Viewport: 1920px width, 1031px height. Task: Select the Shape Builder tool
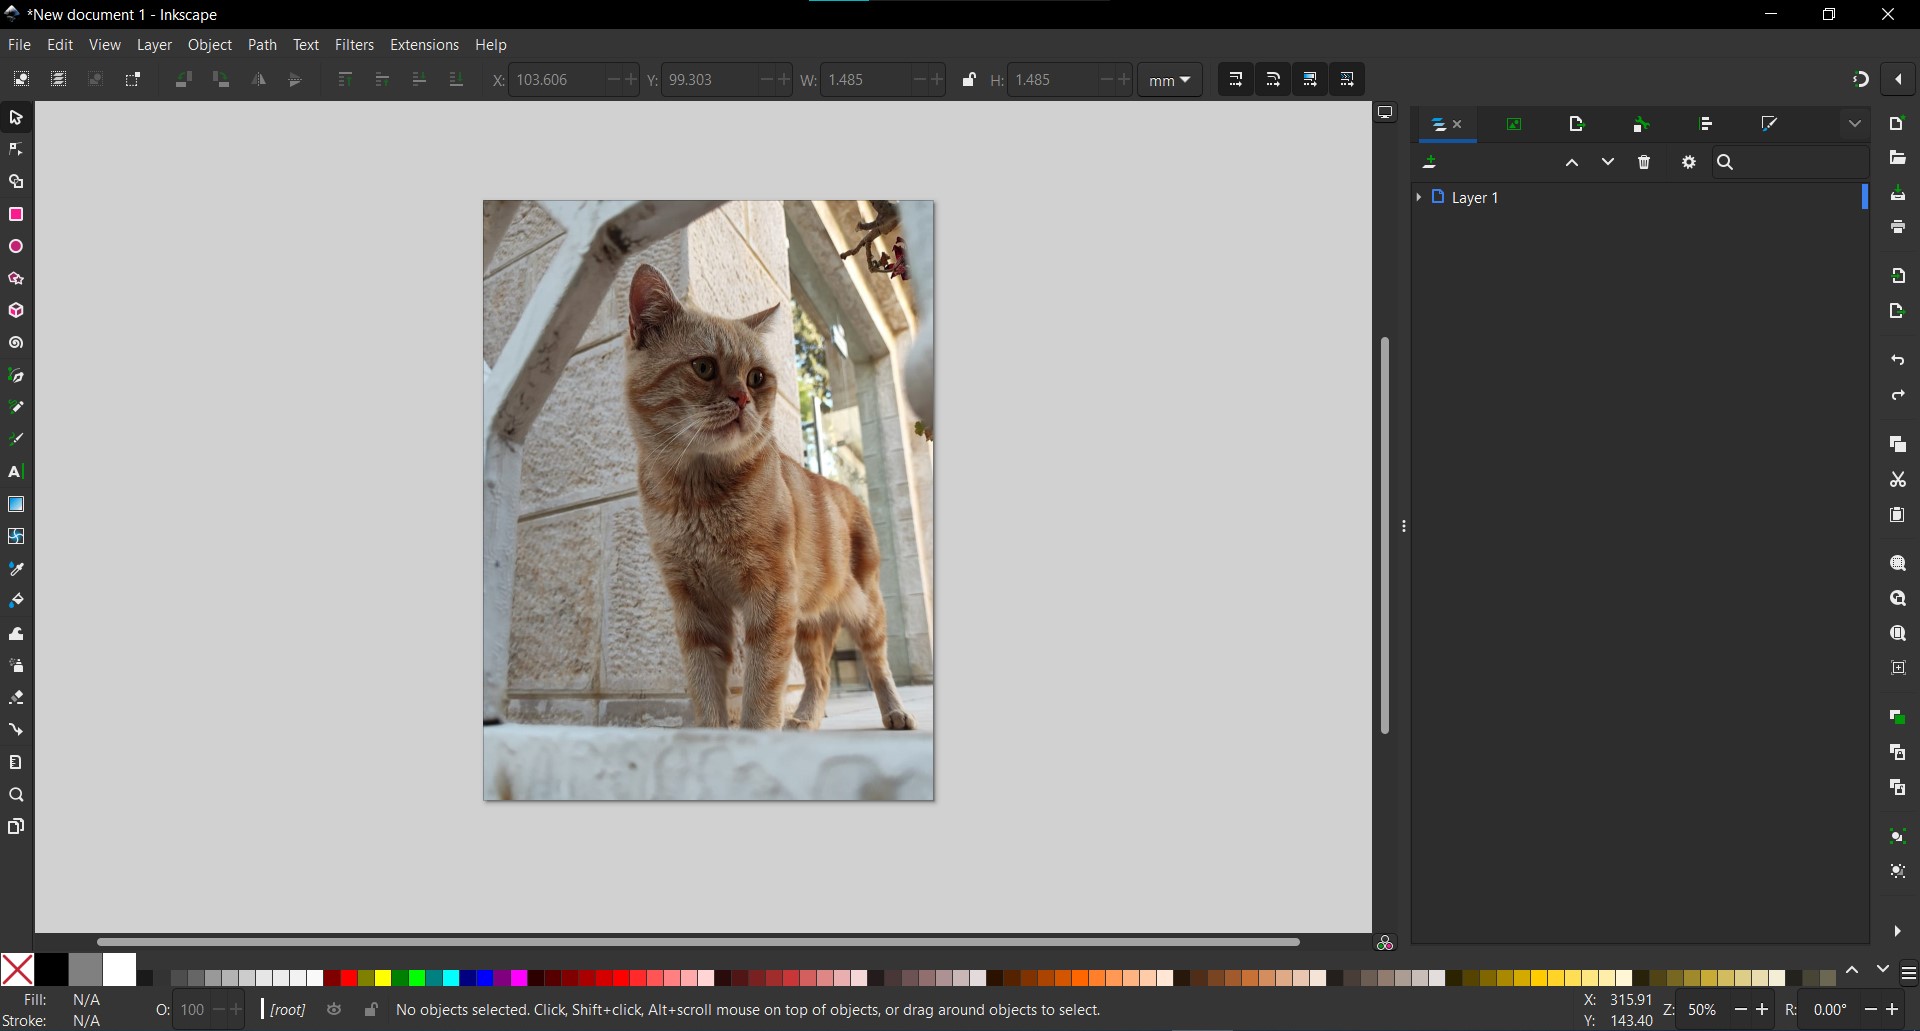pos(16,182)
